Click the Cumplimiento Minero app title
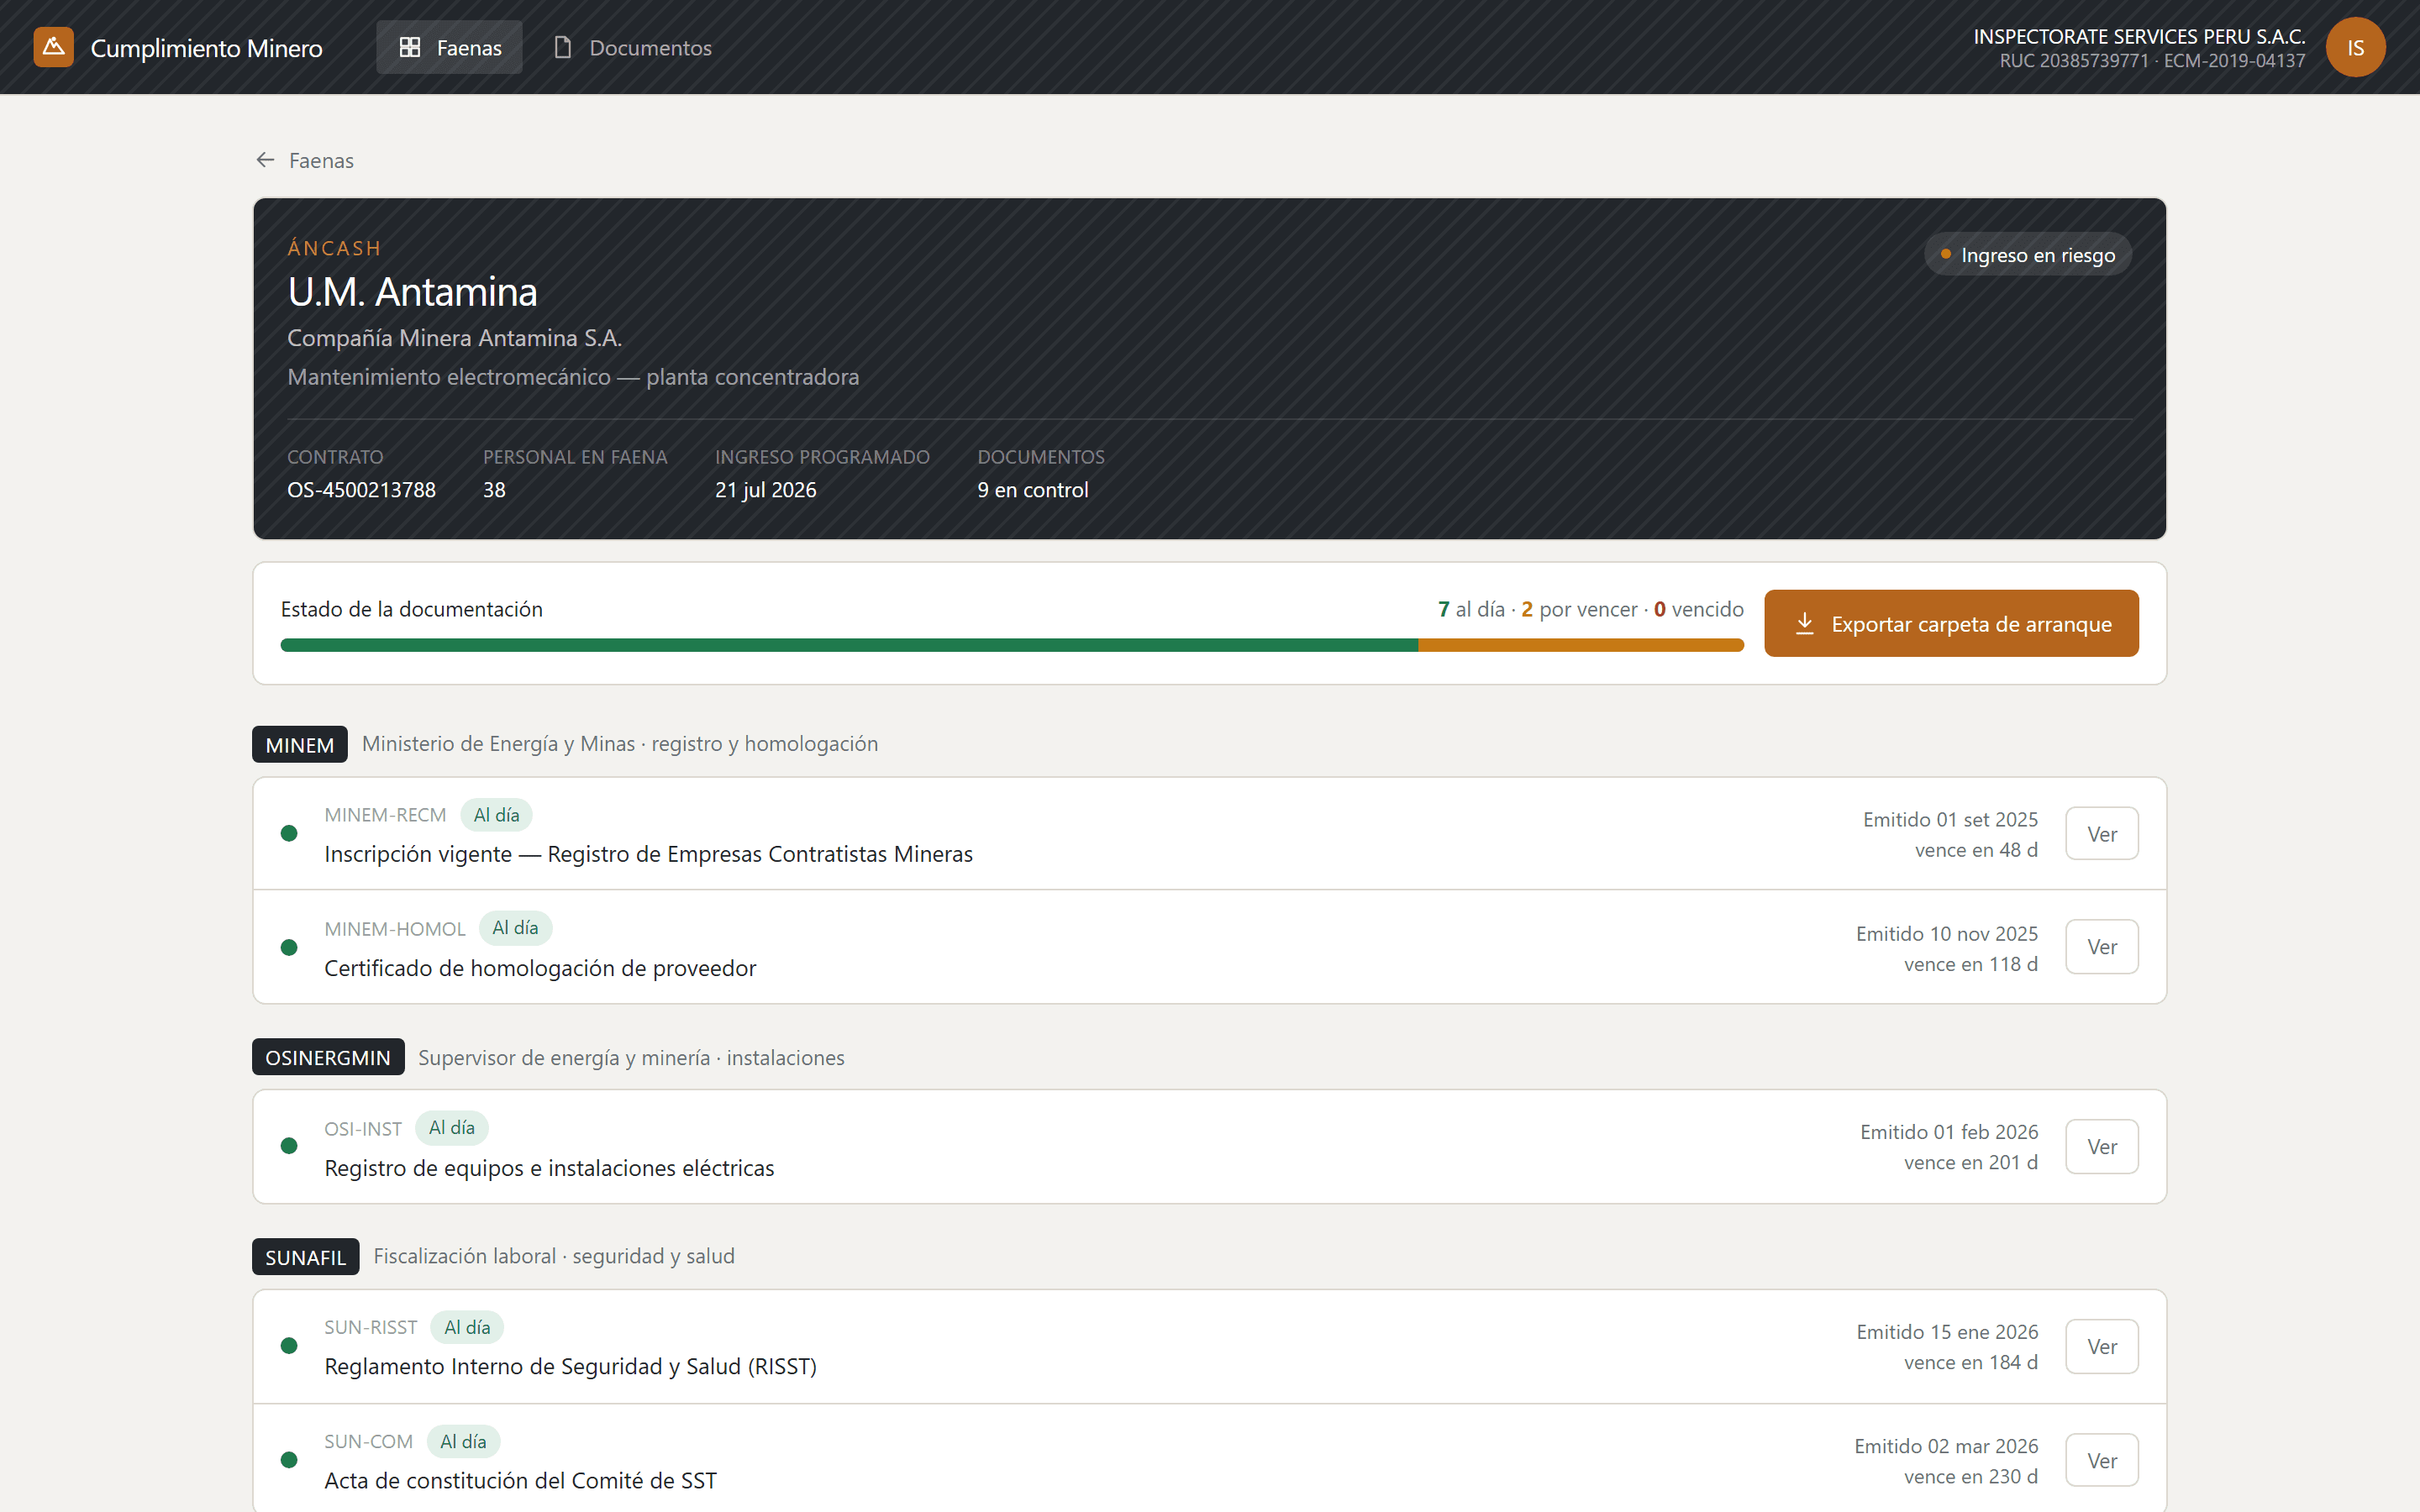Screen dimensions: 2420x1512 [206, 48]
